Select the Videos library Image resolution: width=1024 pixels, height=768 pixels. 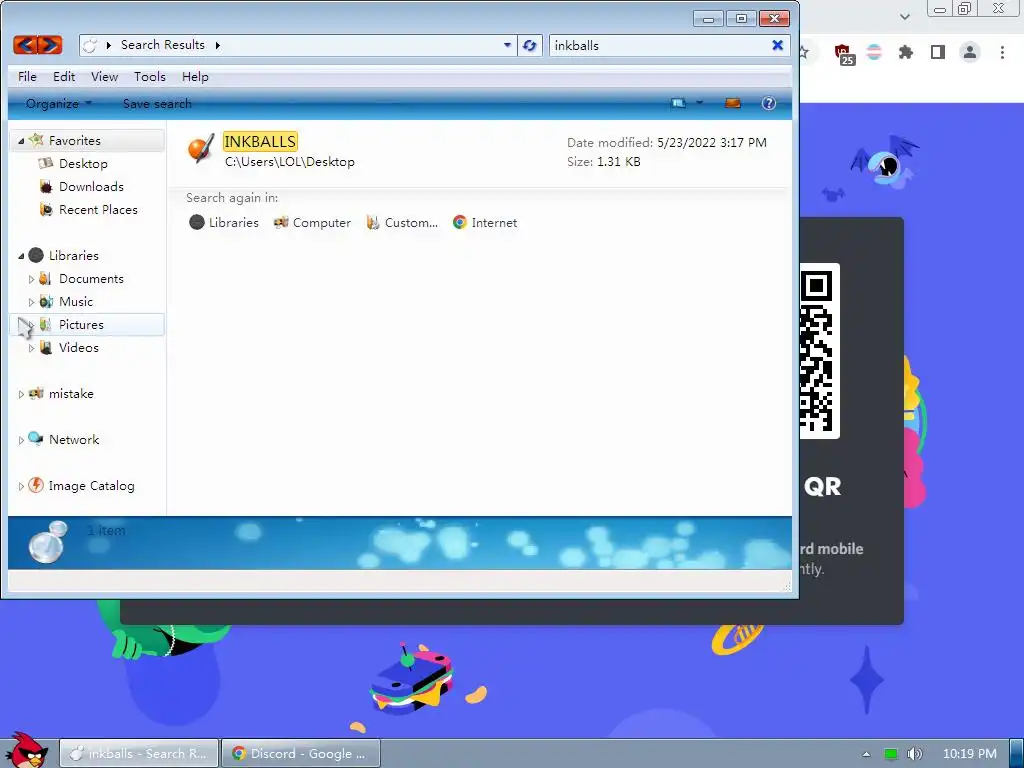pyautogui.click(x=78, y=347)
